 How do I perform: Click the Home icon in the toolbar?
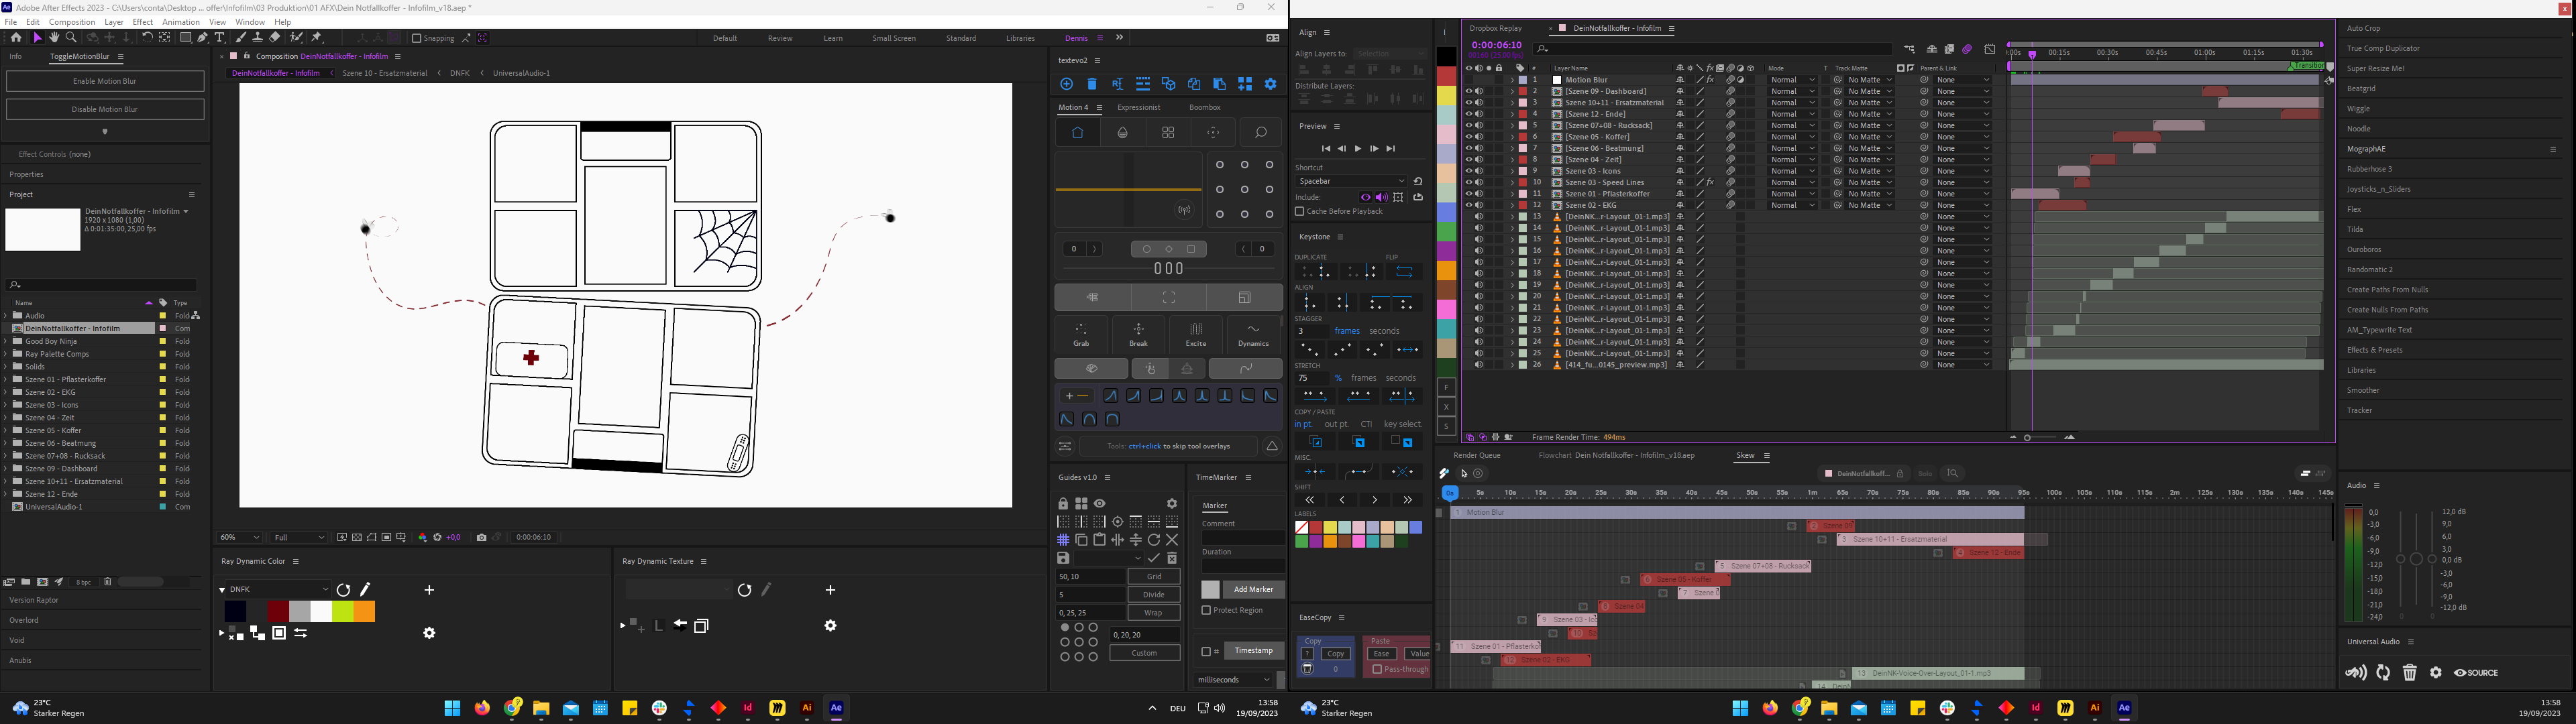[16, 38]
